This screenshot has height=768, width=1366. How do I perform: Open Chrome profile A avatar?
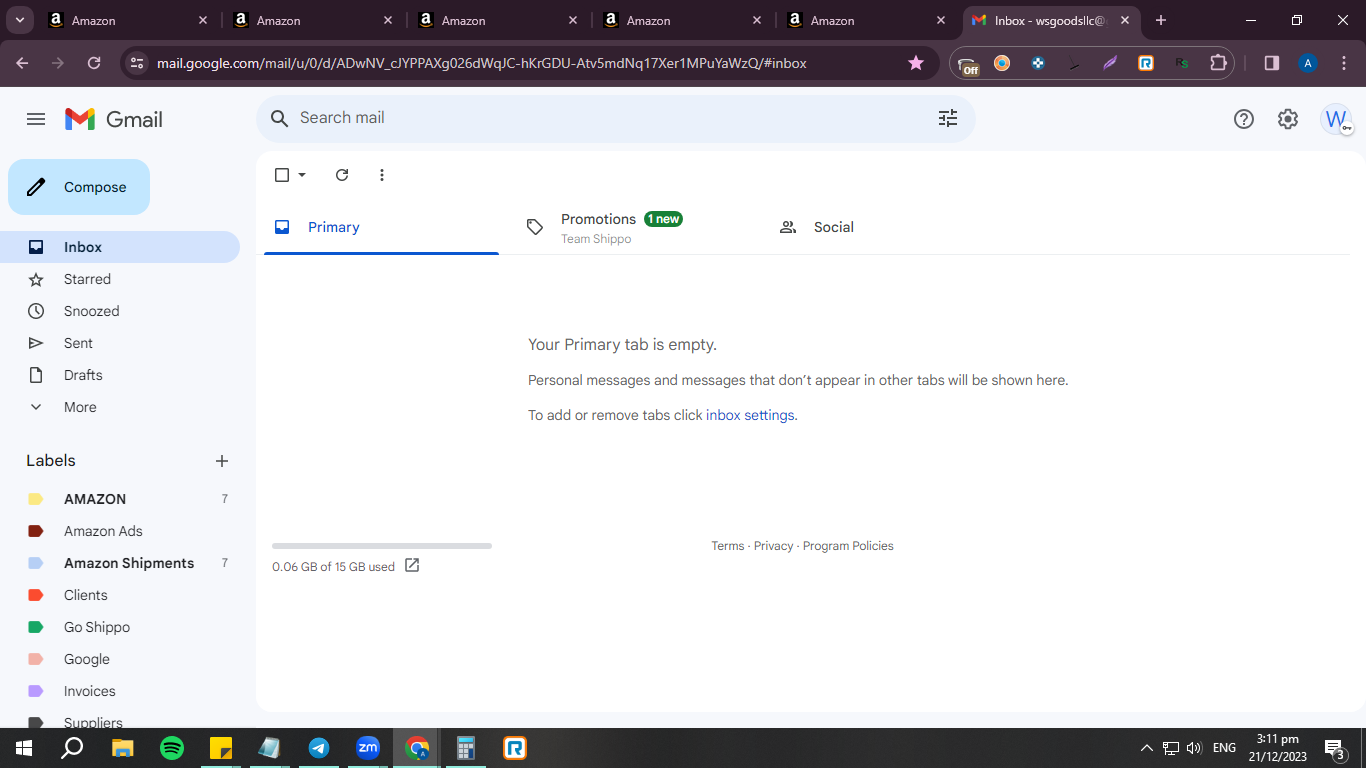pyautogui.click(x=1307, y=63)
